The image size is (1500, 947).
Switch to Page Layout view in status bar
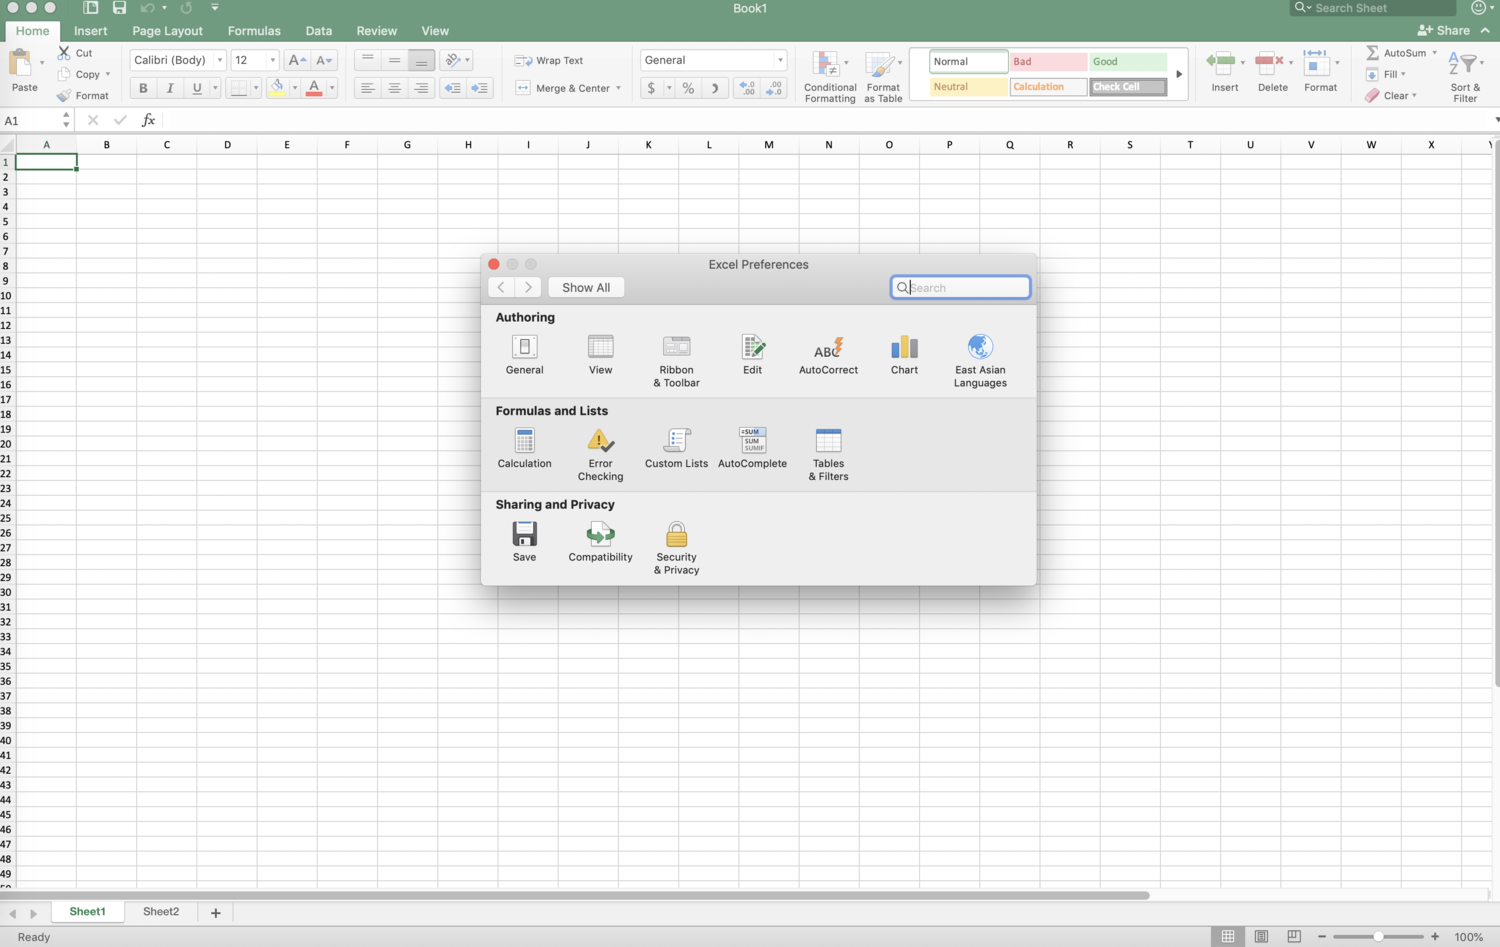[1261, 937]
